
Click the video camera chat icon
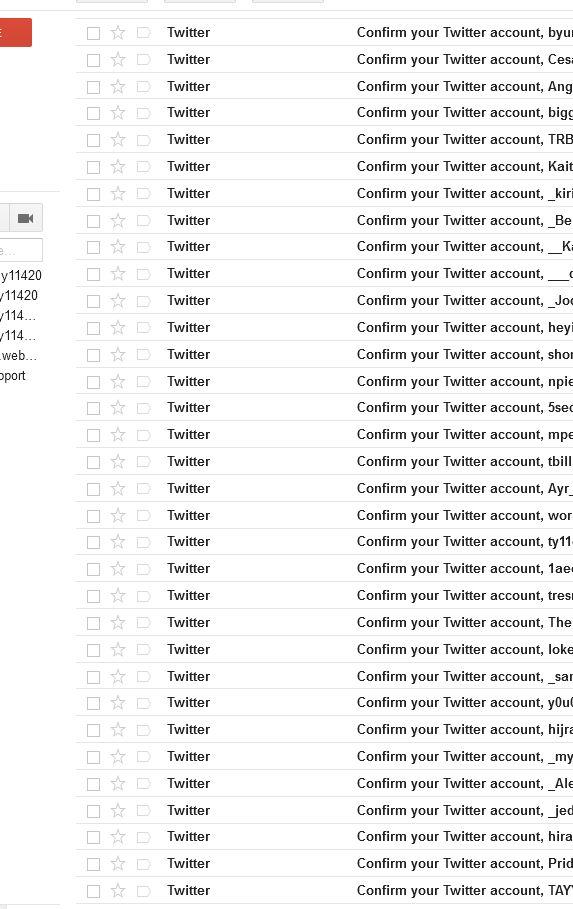(x=26, y=218)
